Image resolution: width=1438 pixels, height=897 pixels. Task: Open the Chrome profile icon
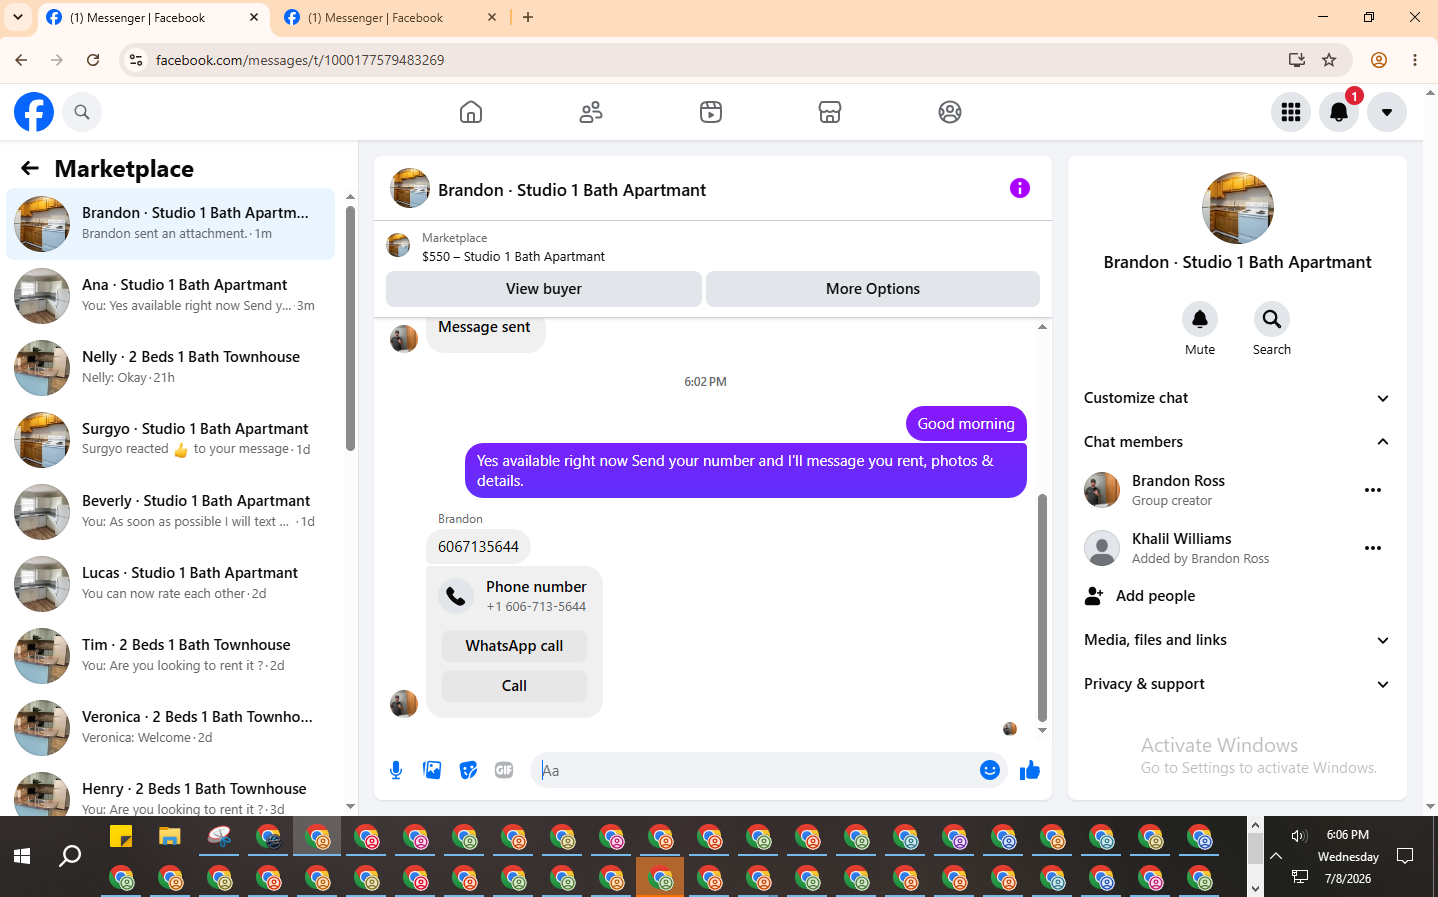(x=1379, y=60)
